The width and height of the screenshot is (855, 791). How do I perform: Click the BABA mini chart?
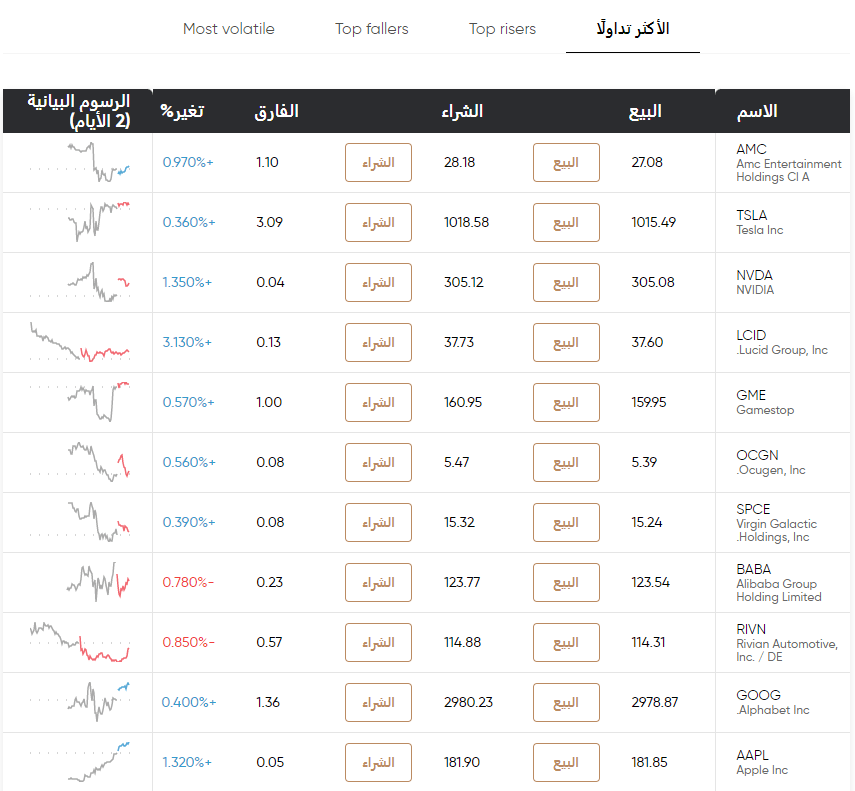77,582
